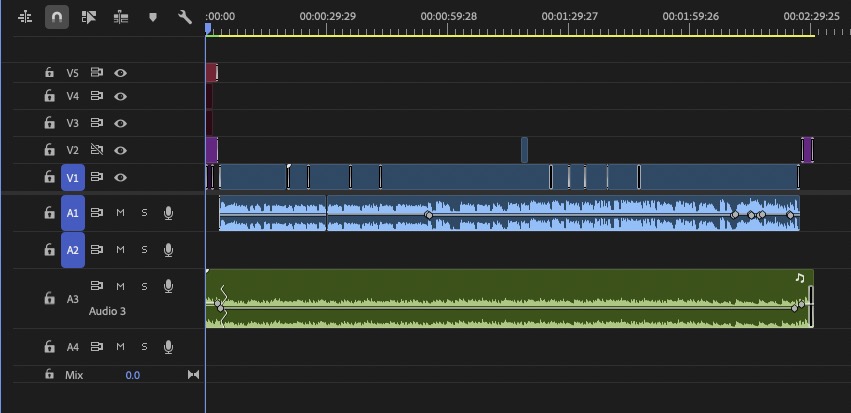
Task: Toggle Snap in timeline magnet icon
Action: (57, 17)
